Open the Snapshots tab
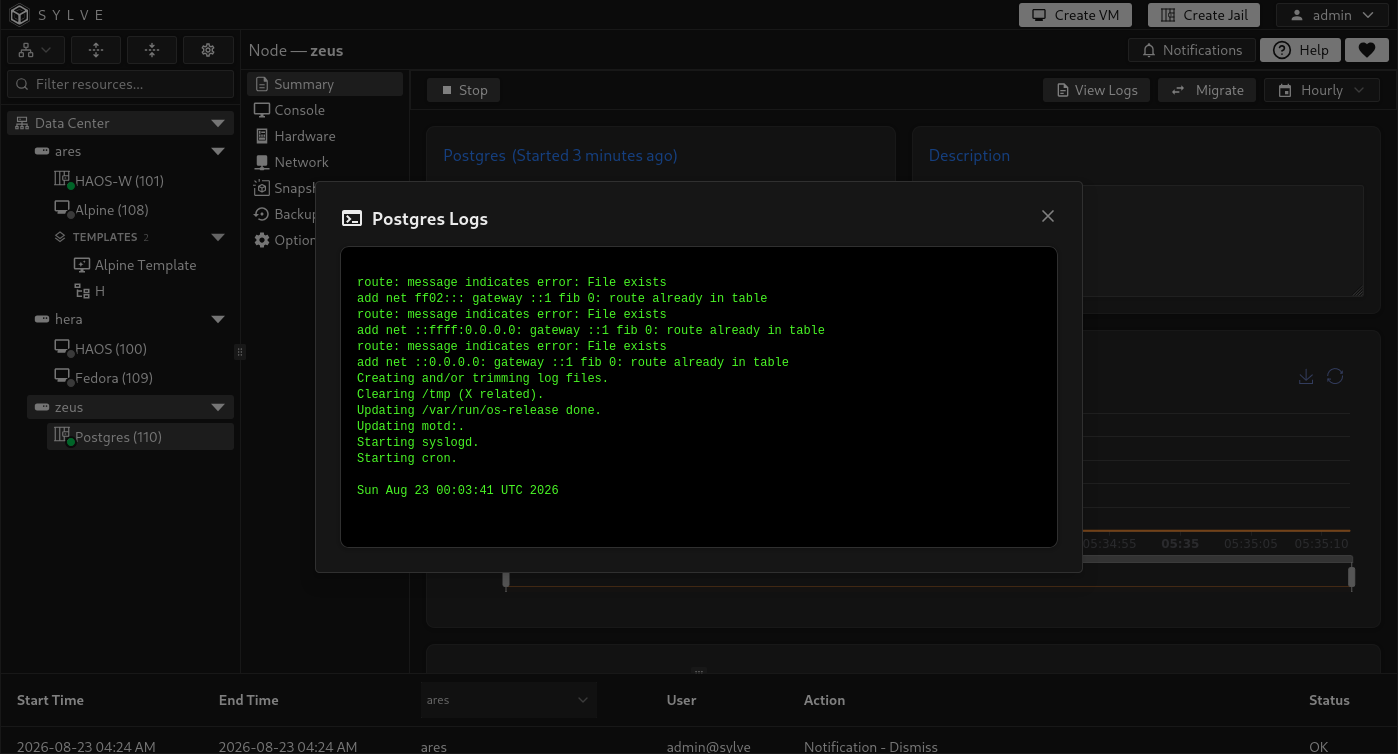Screen dimensions: 1398x754 tap(285, 188)
